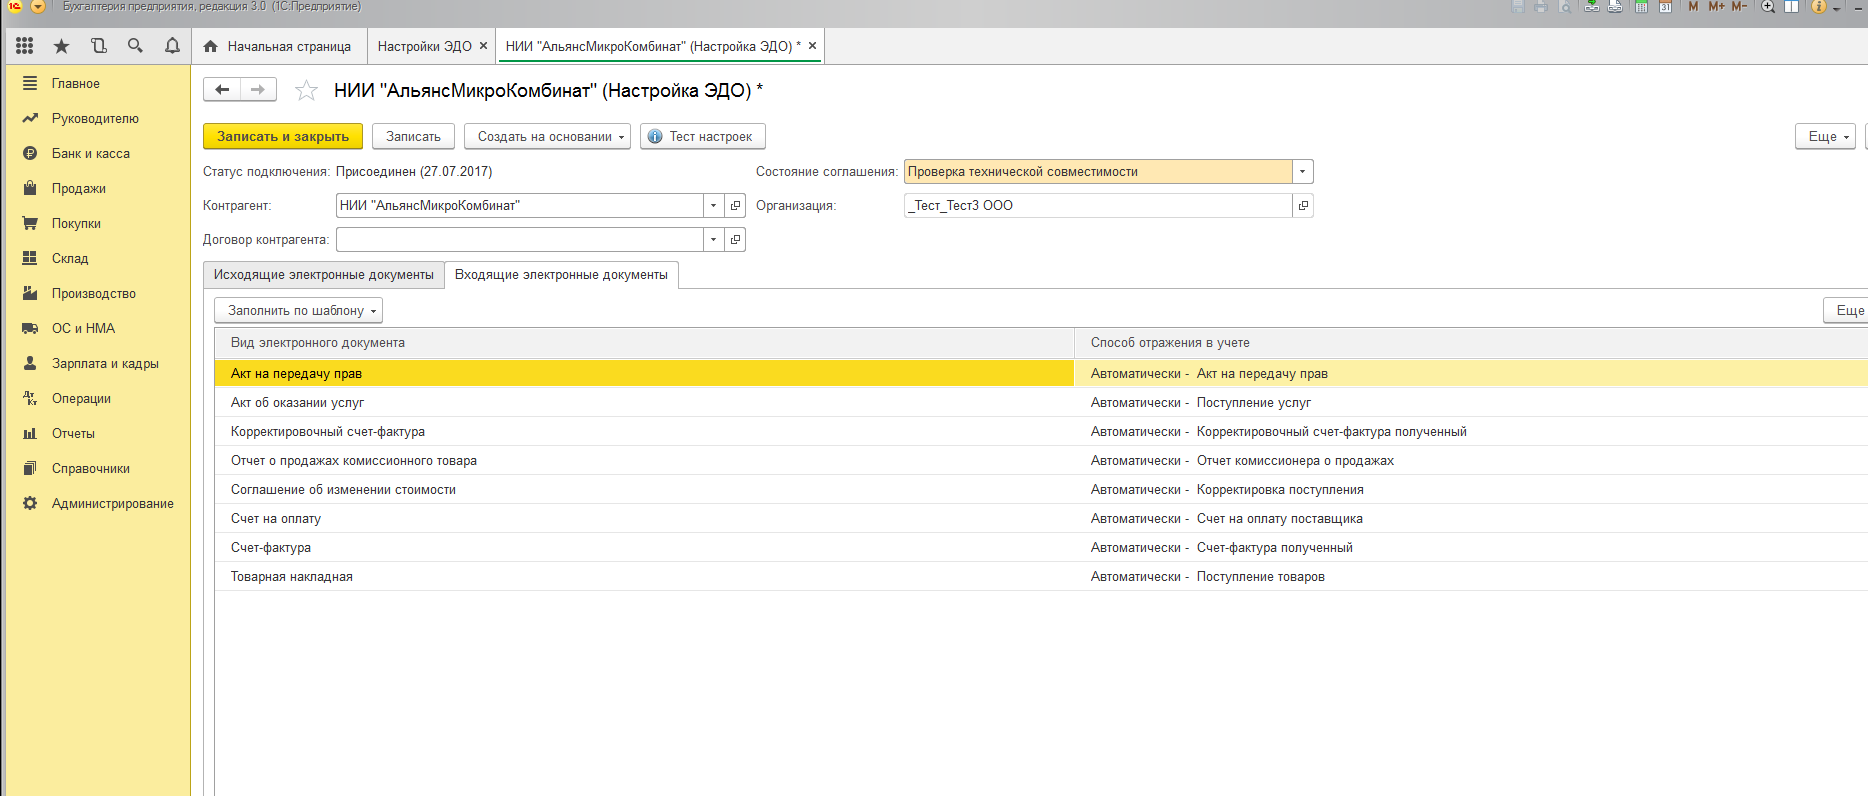Open the organization card icon

click(1302, 206)
